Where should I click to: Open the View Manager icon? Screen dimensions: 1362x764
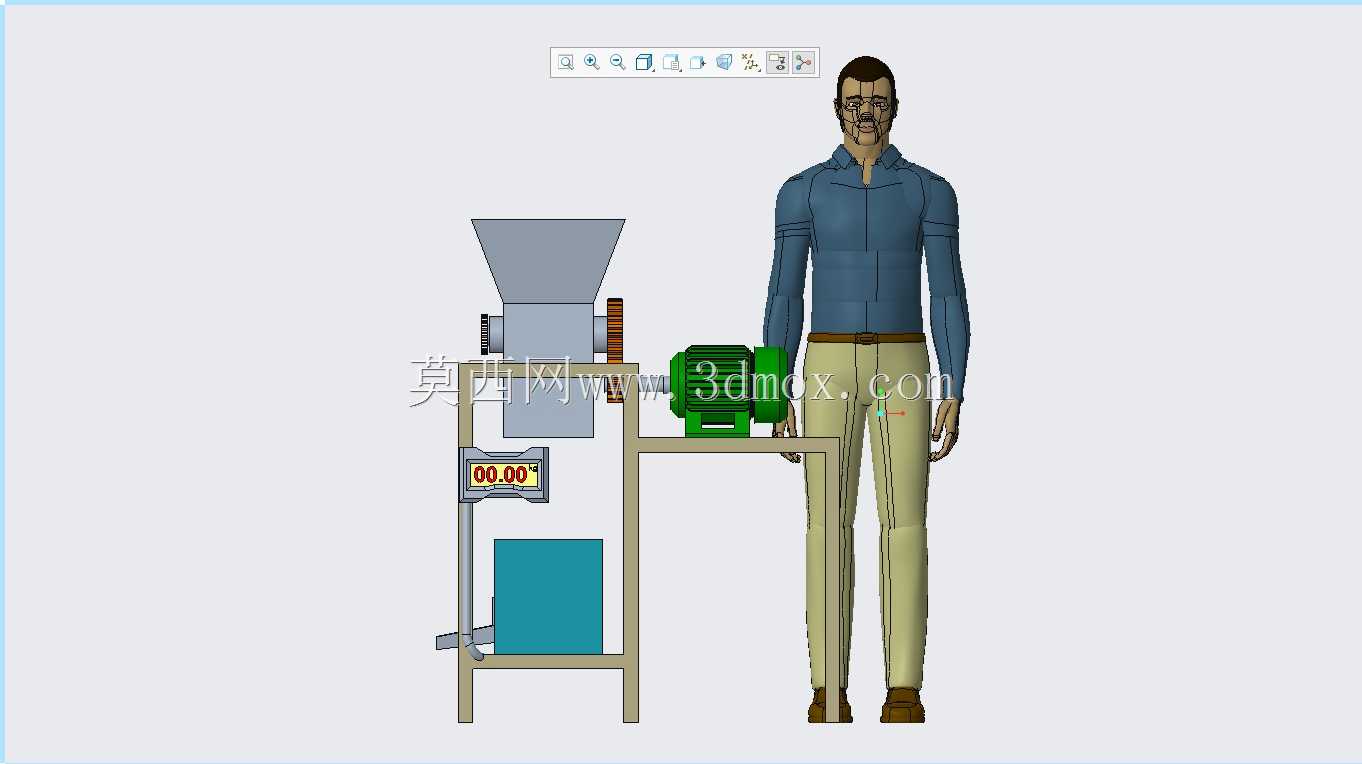(698, 63)
